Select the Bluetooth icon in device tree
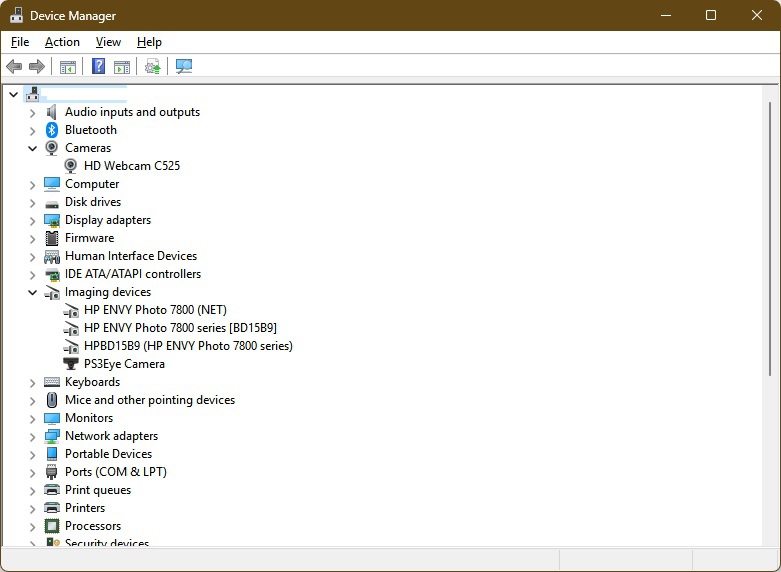The height and width of the screenshot is (572, 781). [x=52, y=130]
